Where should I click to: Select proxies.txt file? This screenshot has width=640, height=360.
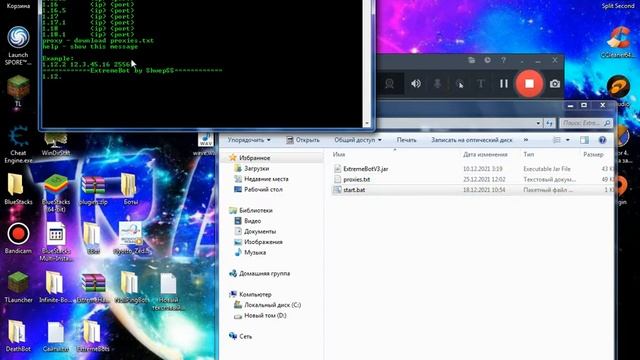[x=356, y=179]
